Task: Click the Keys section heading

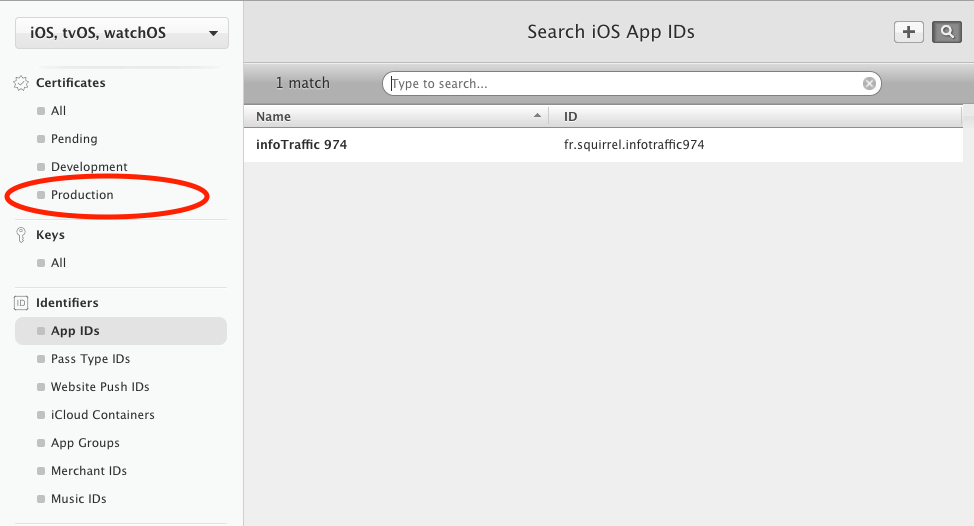Action: pyautogui.click(x=50, y=235)
